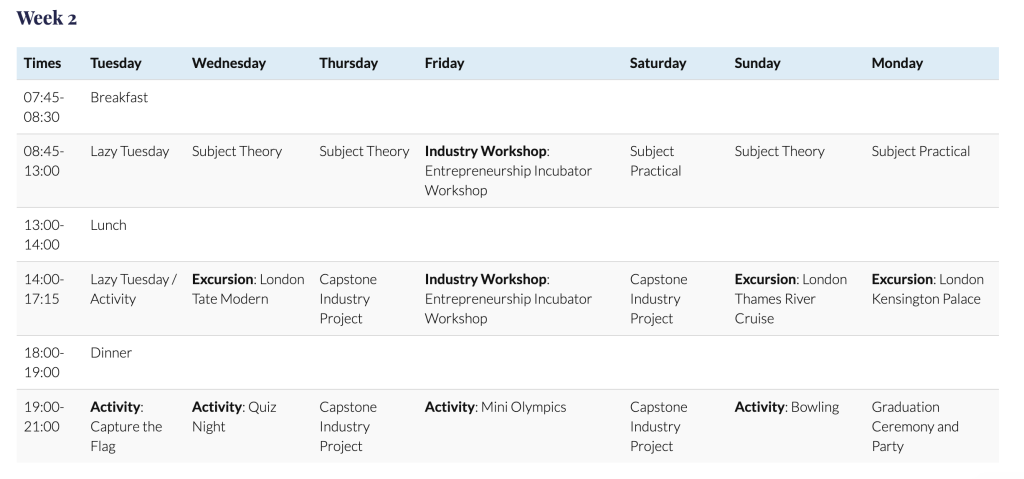1024x479 pixels.
Task: Click Graduation Ceremony and Party cell
Action: pyautogui.click(x=914, y=427)
